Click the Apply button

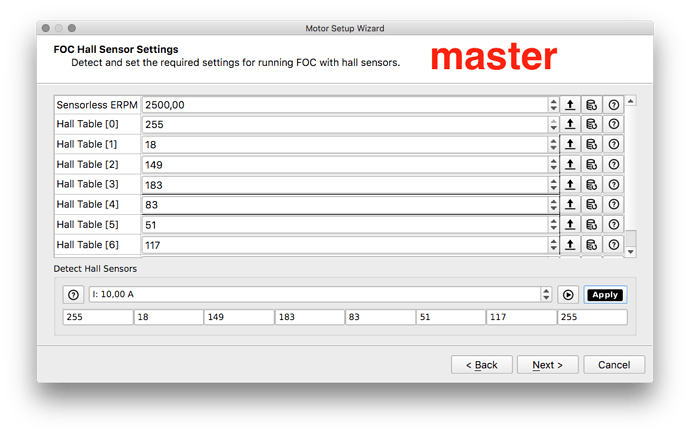pyautogui.click(x=605, y=294)
